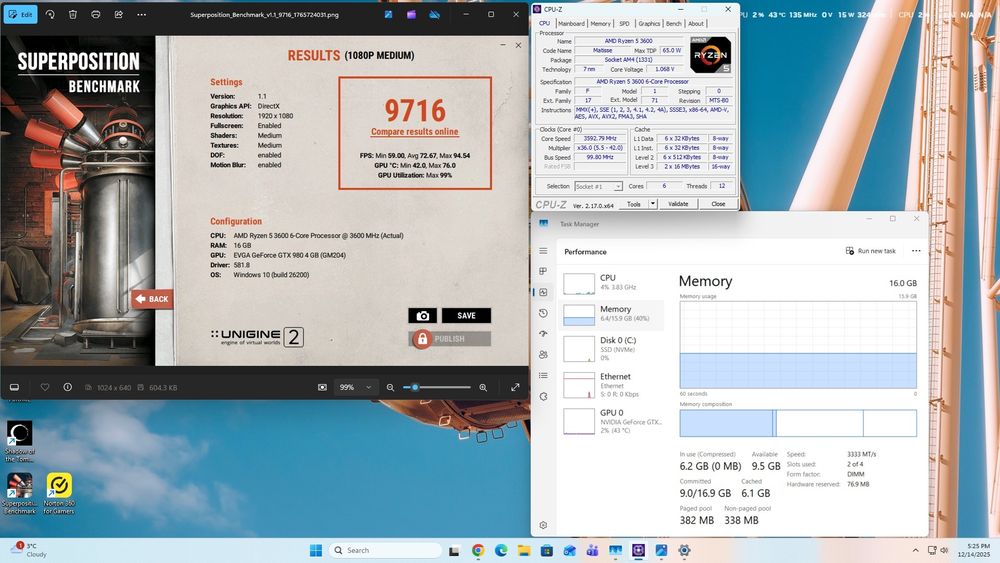Click the camera screenshot button in Superposition
Screen dimensions: 1000x563
tap(422, 316)
